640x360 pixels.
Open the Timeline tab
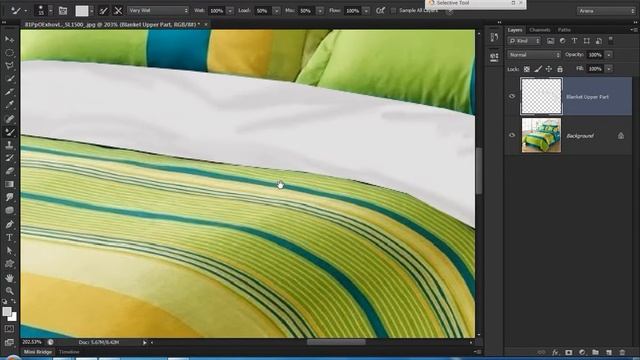coord(69,352)
